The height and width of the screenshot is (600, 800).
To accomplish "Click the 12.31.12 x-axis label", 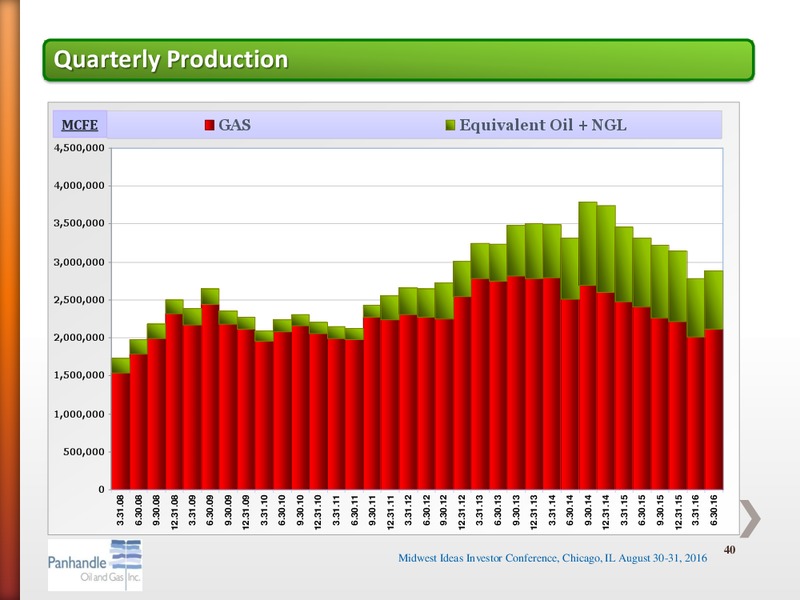I will coord(462,512).
